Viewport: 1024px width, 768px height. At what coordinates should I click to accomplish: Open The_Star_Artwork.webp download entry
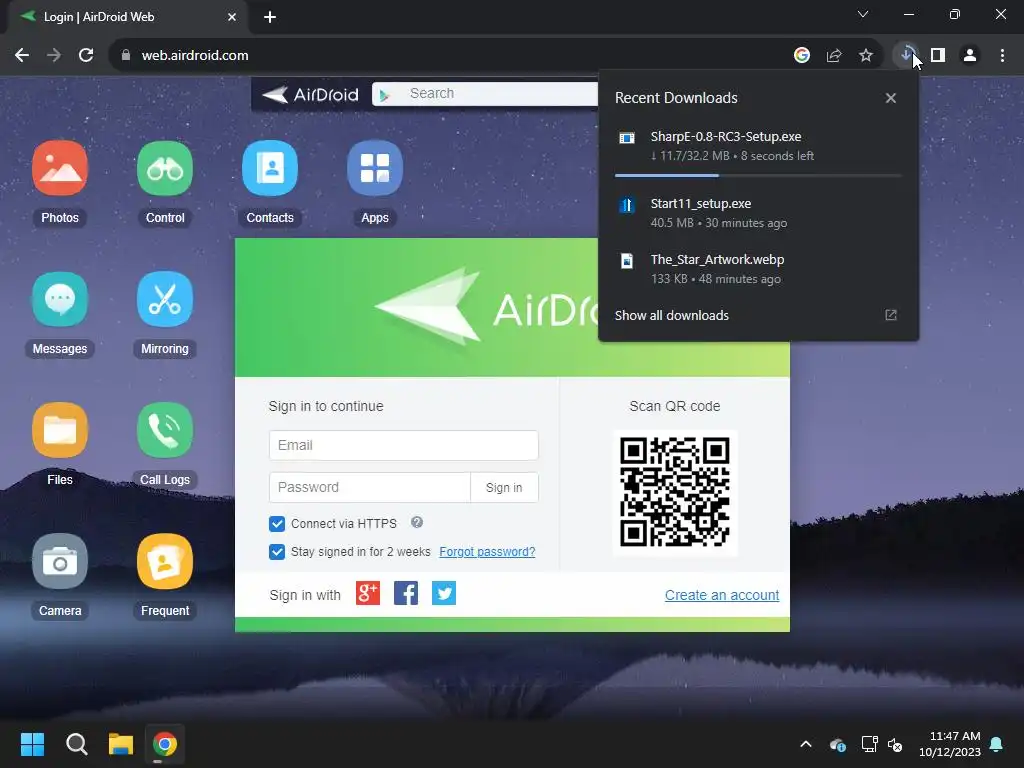[758, 269]
